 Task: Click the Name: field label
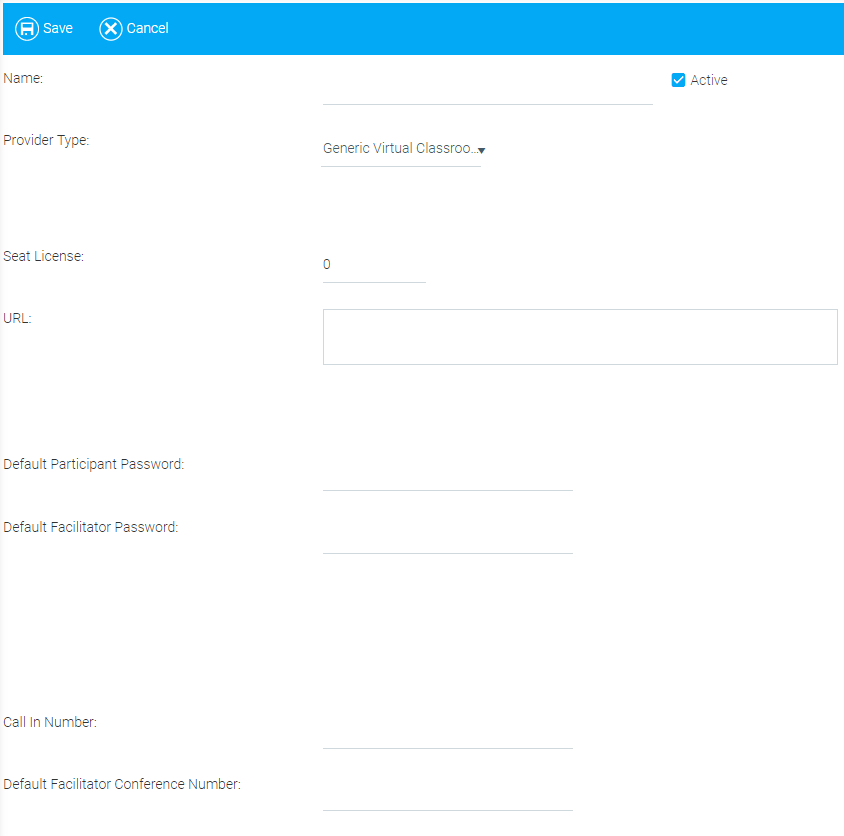point(24,78)
